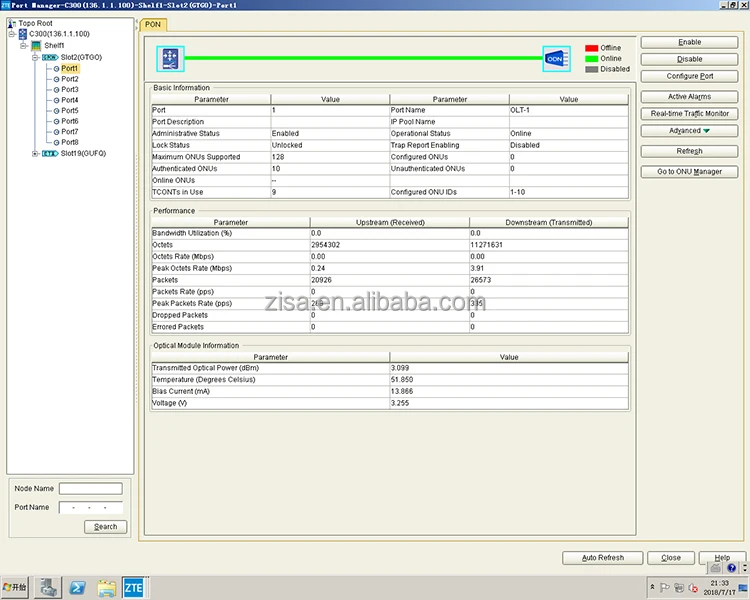Viewport: 750px width, 600px height.
Task: Collapse the C300(136.1.1.100) tree node
Action: click(11, 34)
